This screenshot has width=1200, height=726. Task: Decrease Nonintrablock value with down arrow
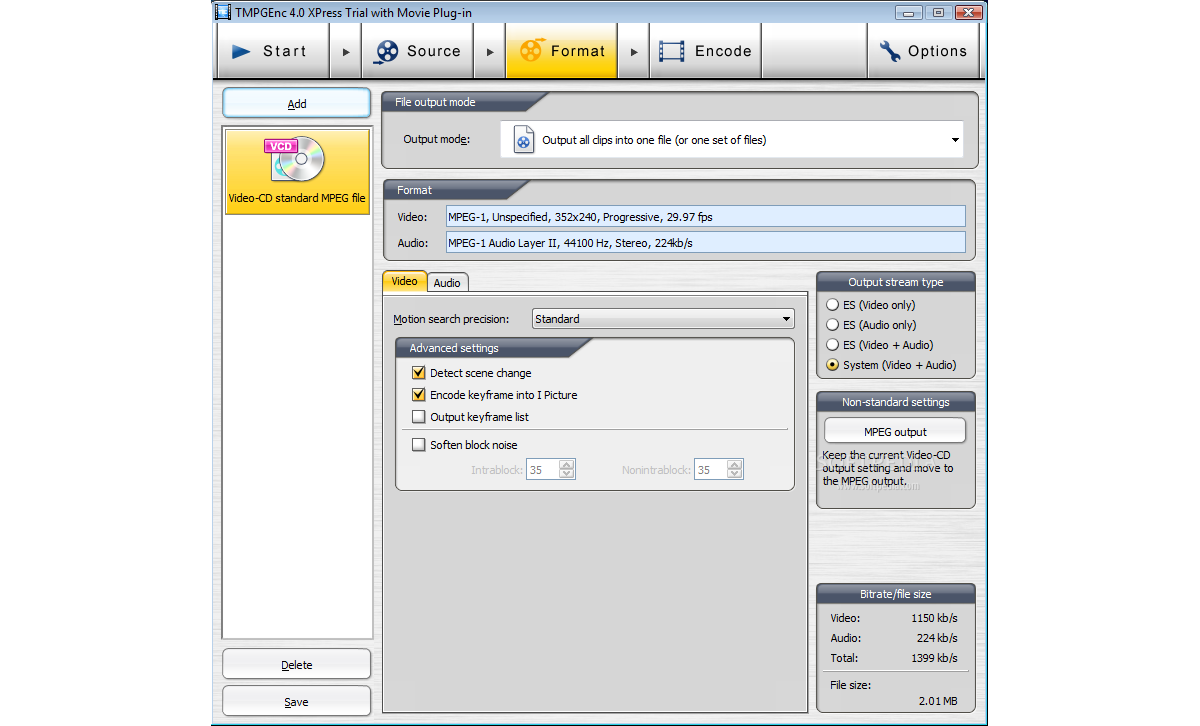pos(735,474)
